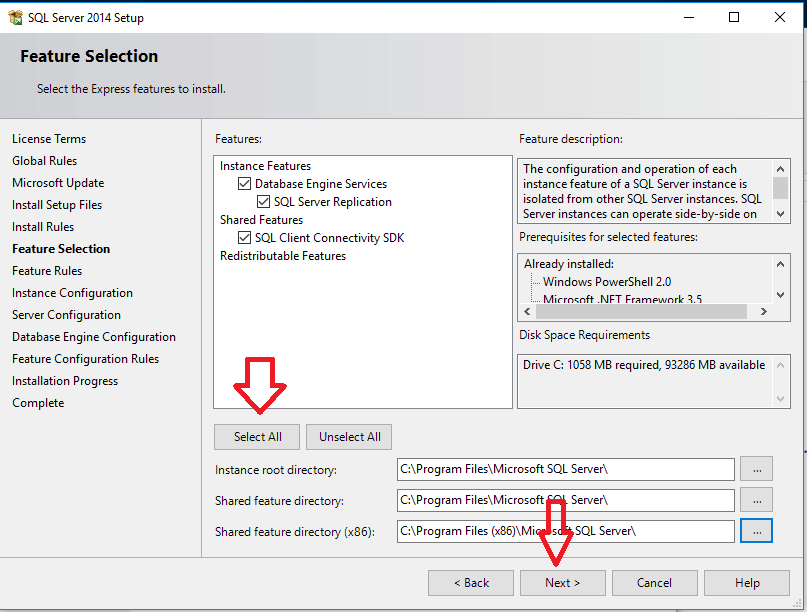Select Windows PowerShell 2.0 prerequisite

607,282
